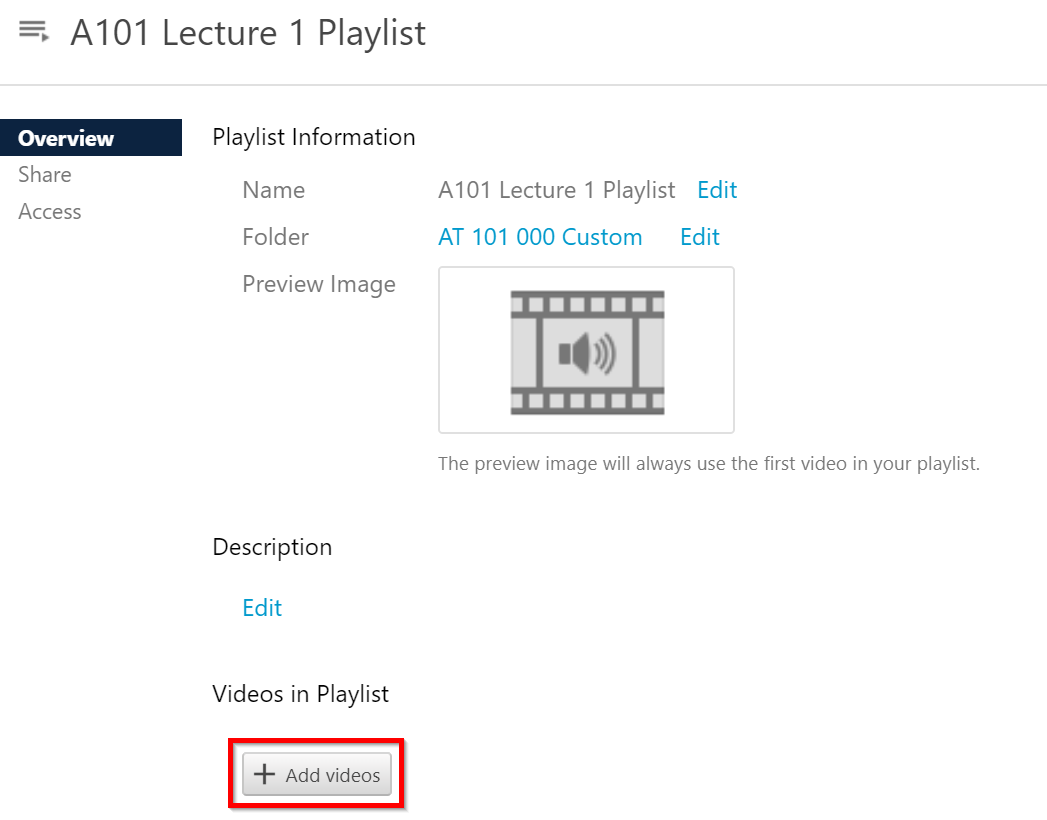The height and width of the screenshot is (820, 1047).
Task: Edit the playlist description
Action: point(262,608)
